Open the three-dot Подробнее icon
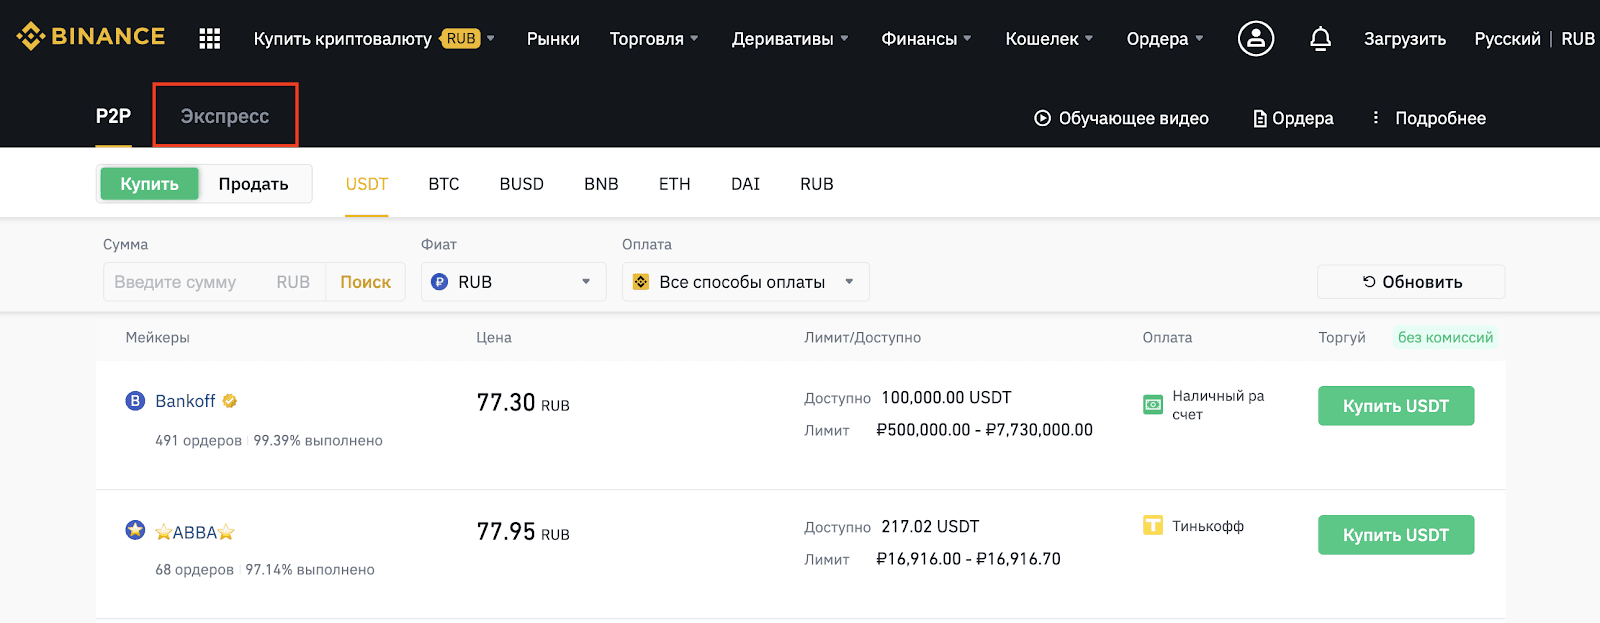Screen dimensions: 1600x623 pyautogui.click(x=1376, y=117)
